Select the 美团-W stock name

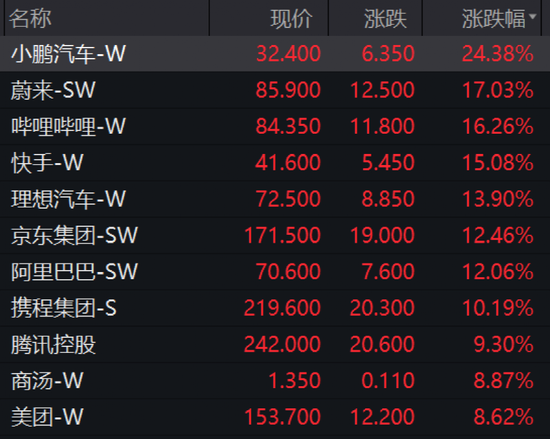click(47, 417)
